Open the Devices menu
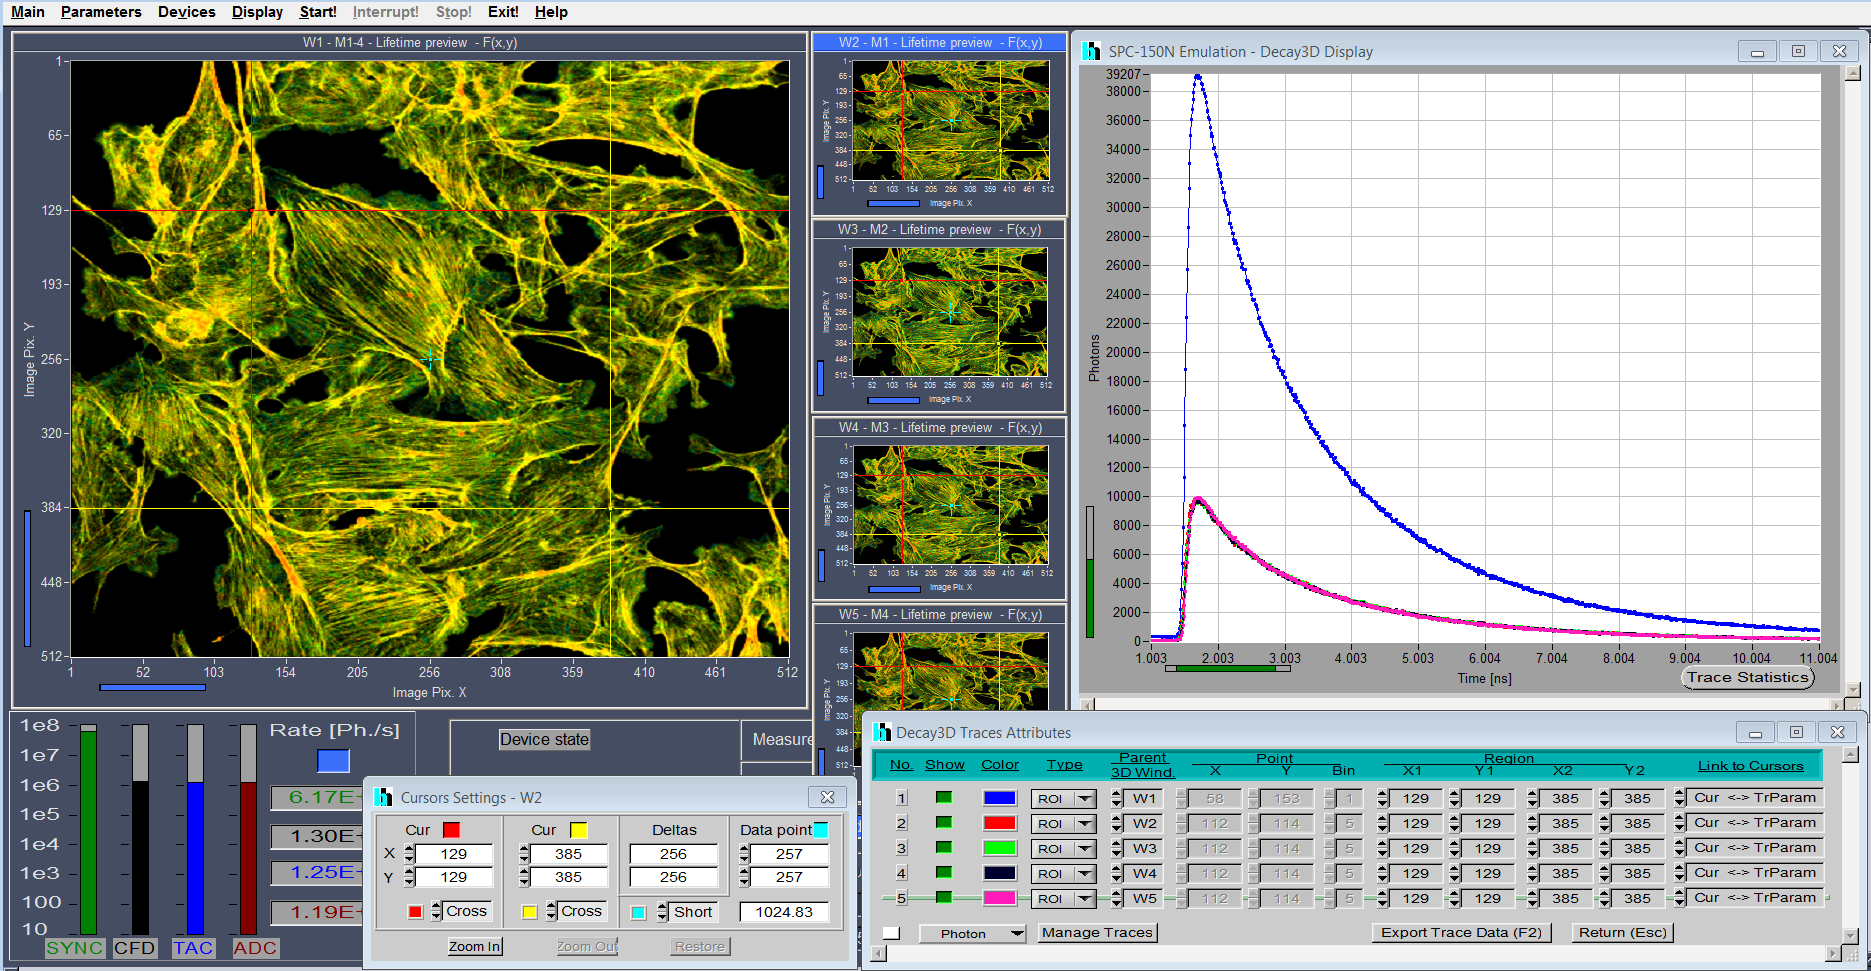Image resolution: width=1871 pixels, height=971 pixels. 186,12
